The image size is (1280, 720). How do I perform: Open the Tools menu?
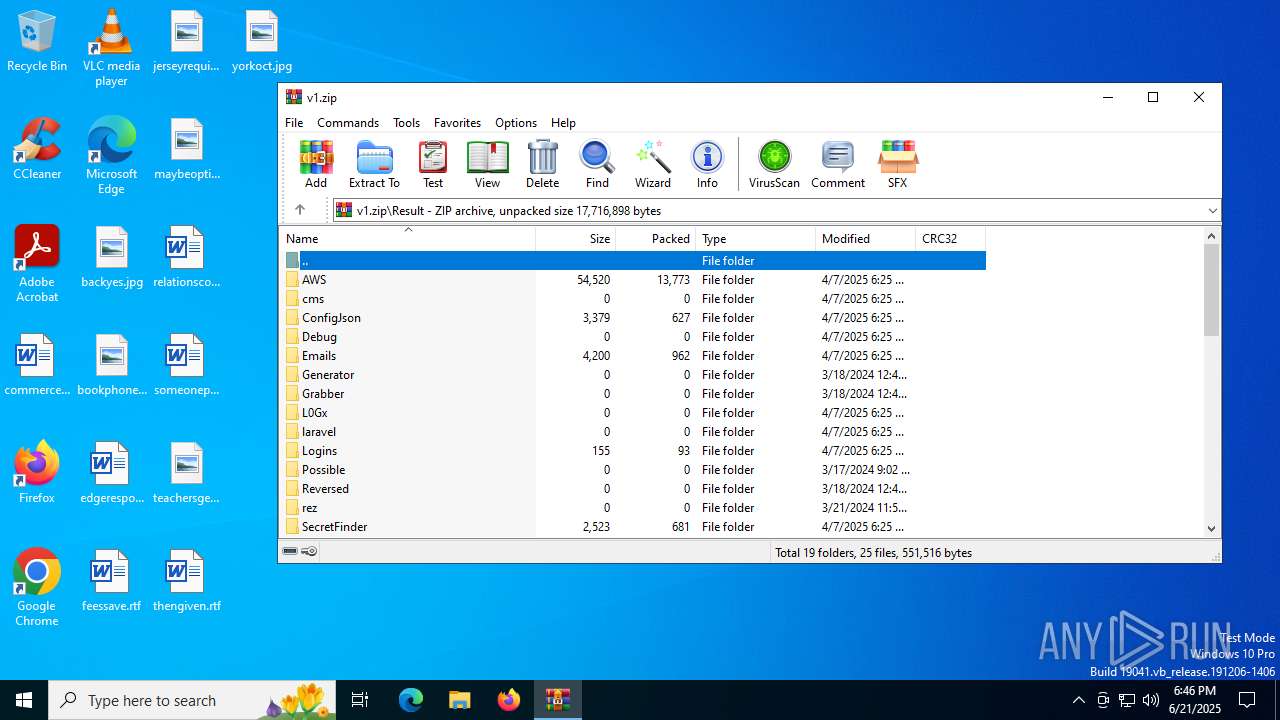tap(406, 122)
